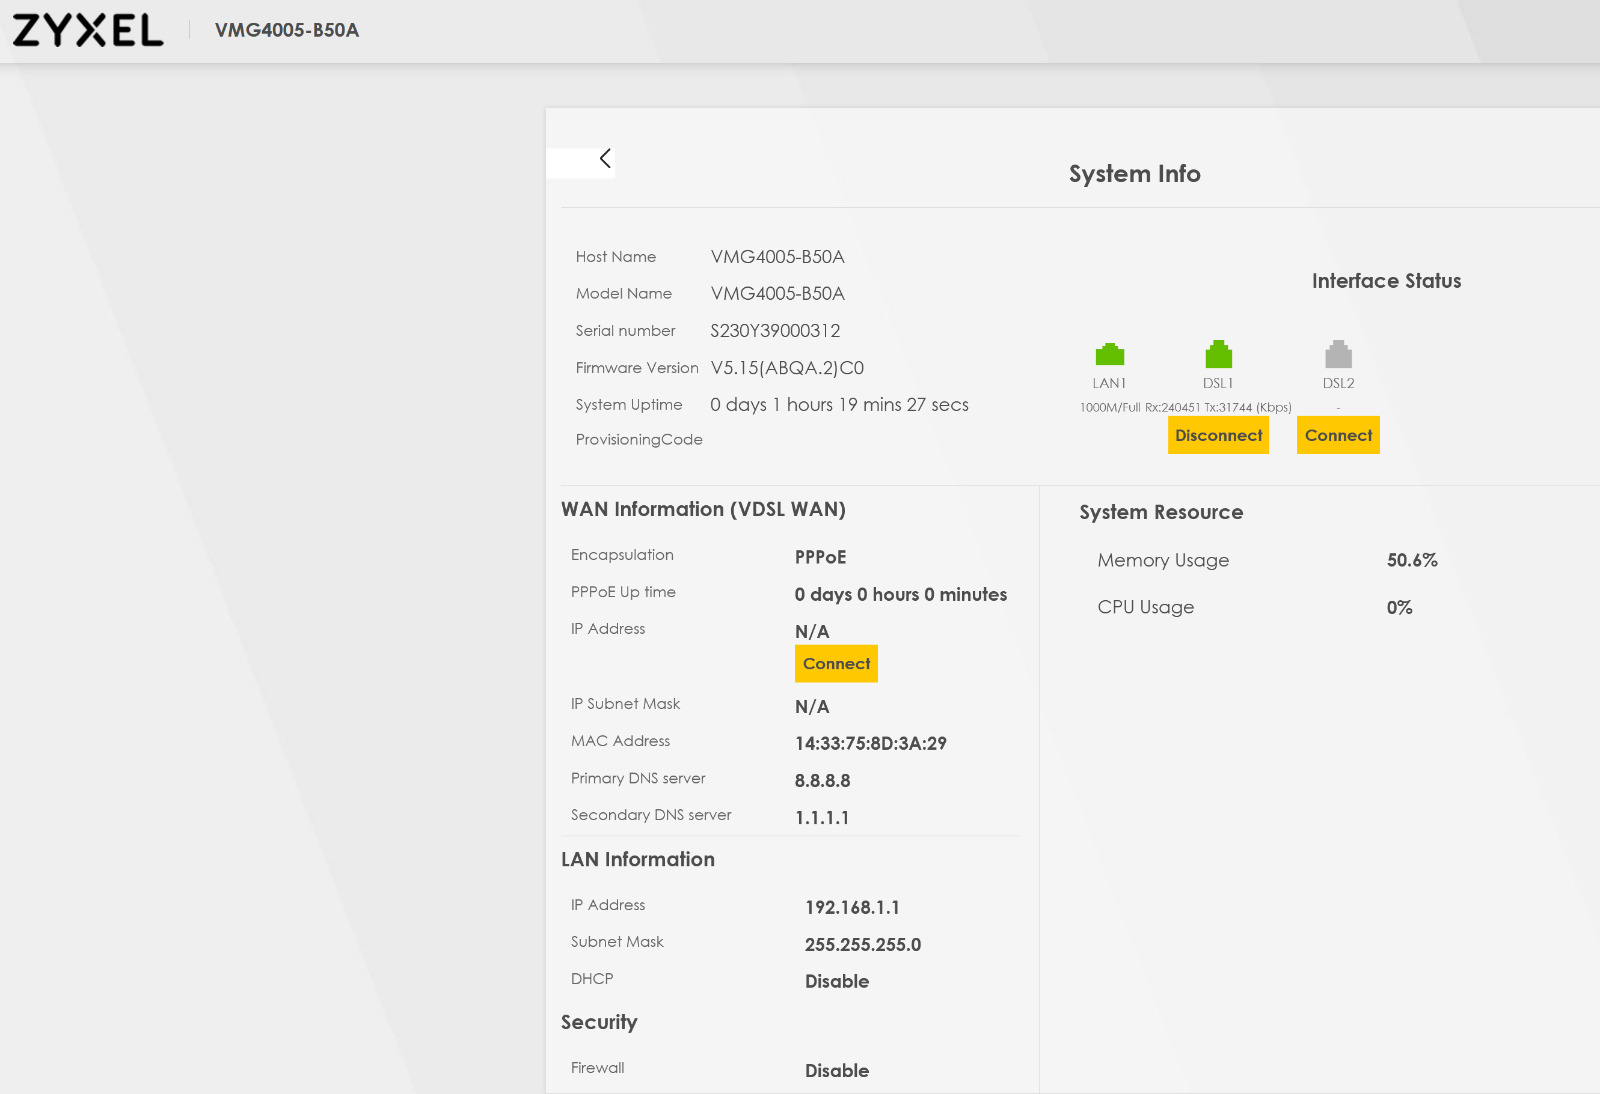1600x1094 pixels.
Task: Click the Secondary DNS server label
Action: pos(651,815)
